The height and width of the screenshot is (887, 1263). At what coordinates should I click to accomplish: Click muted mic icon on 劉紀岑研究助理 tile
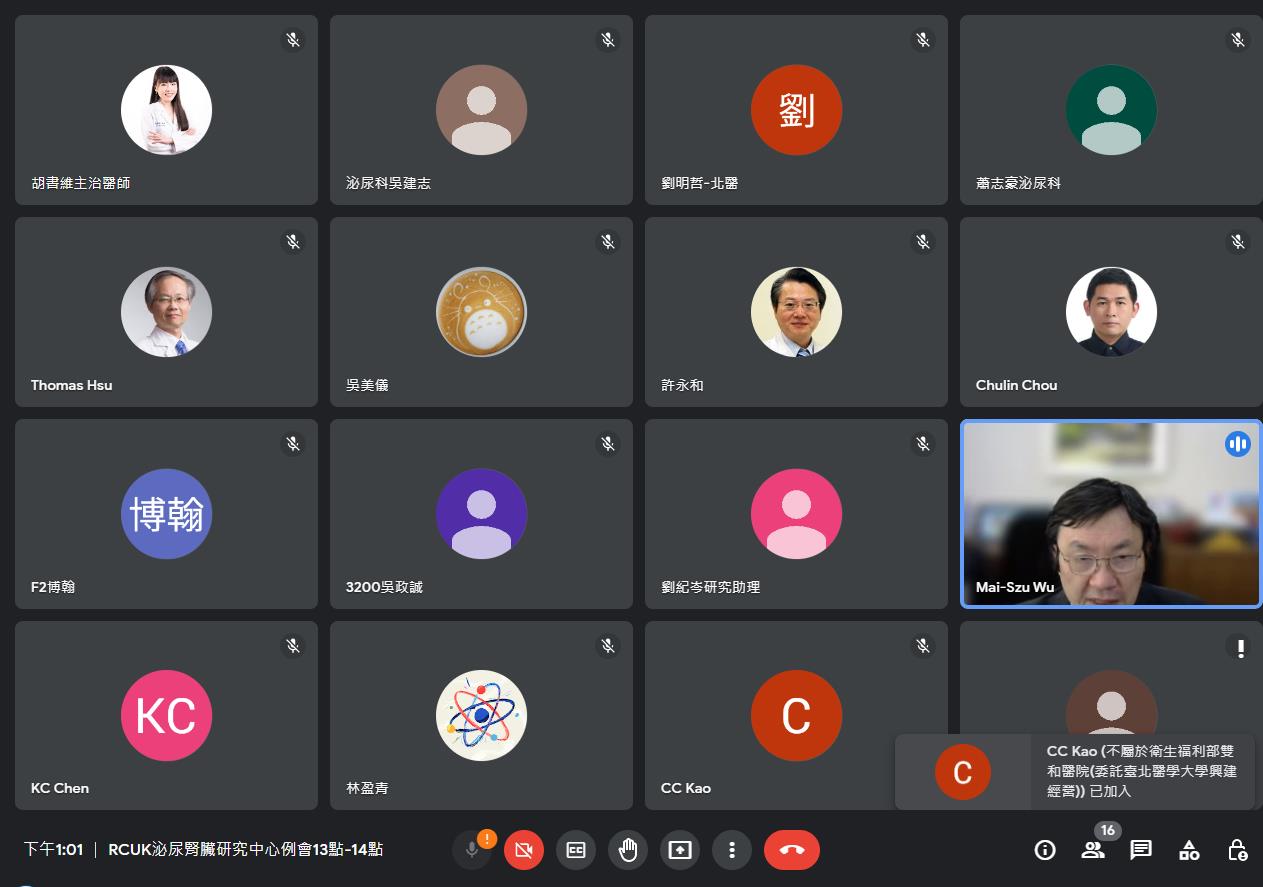[923, 444]
